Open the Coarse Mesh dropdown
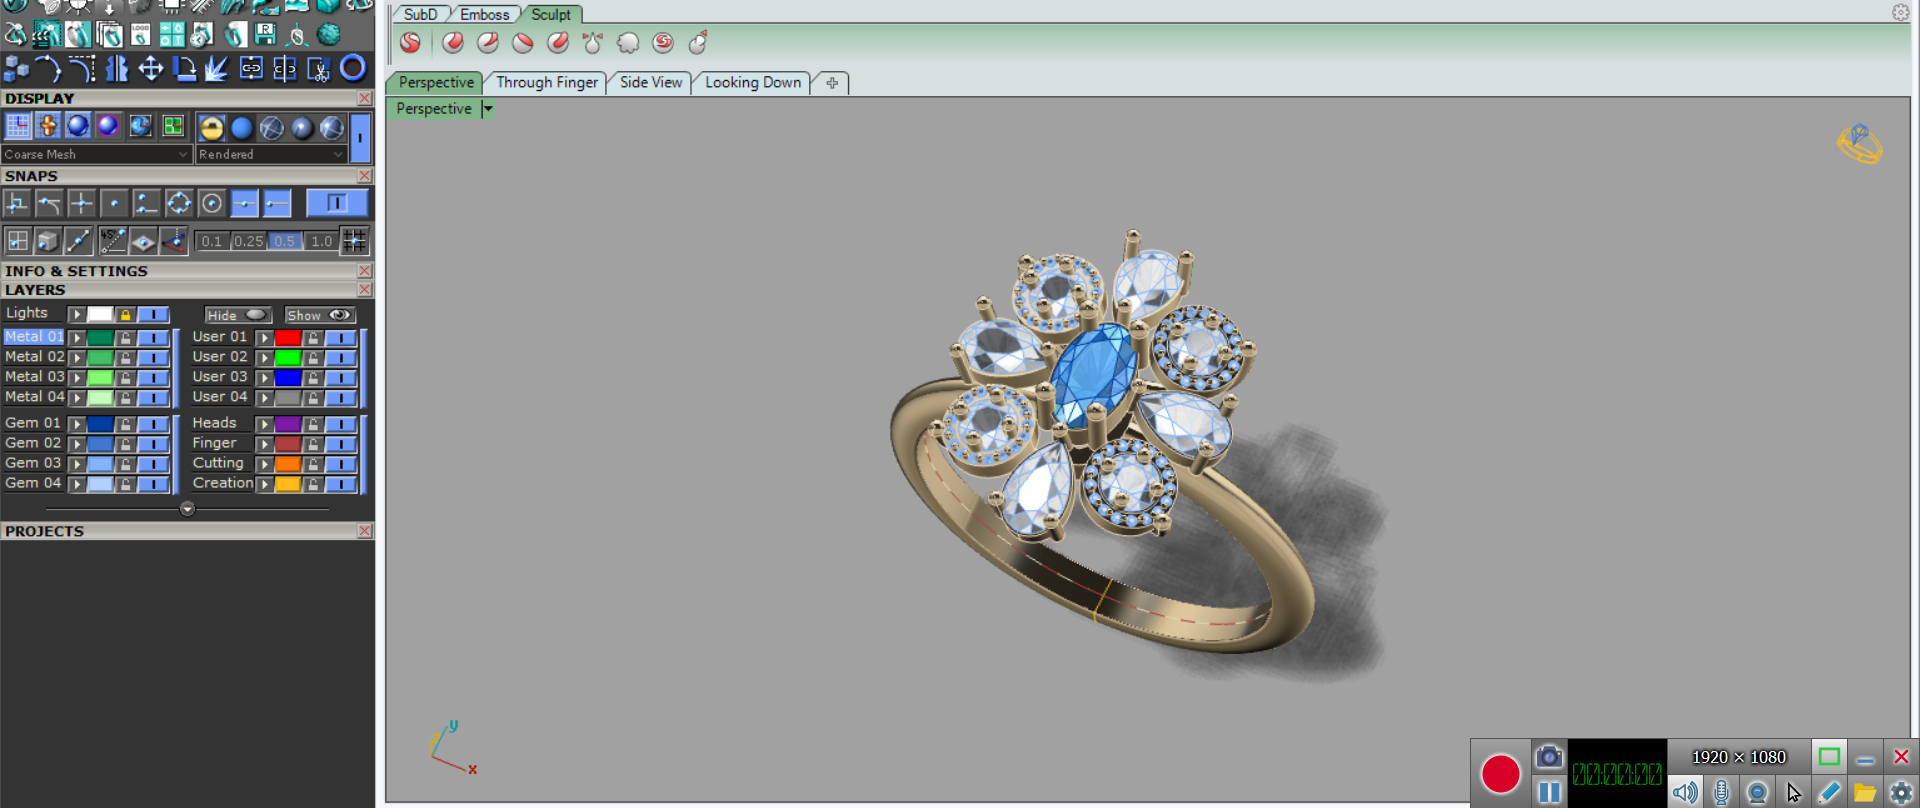This screenshot has height=808, width=1920. pos(183,155)
